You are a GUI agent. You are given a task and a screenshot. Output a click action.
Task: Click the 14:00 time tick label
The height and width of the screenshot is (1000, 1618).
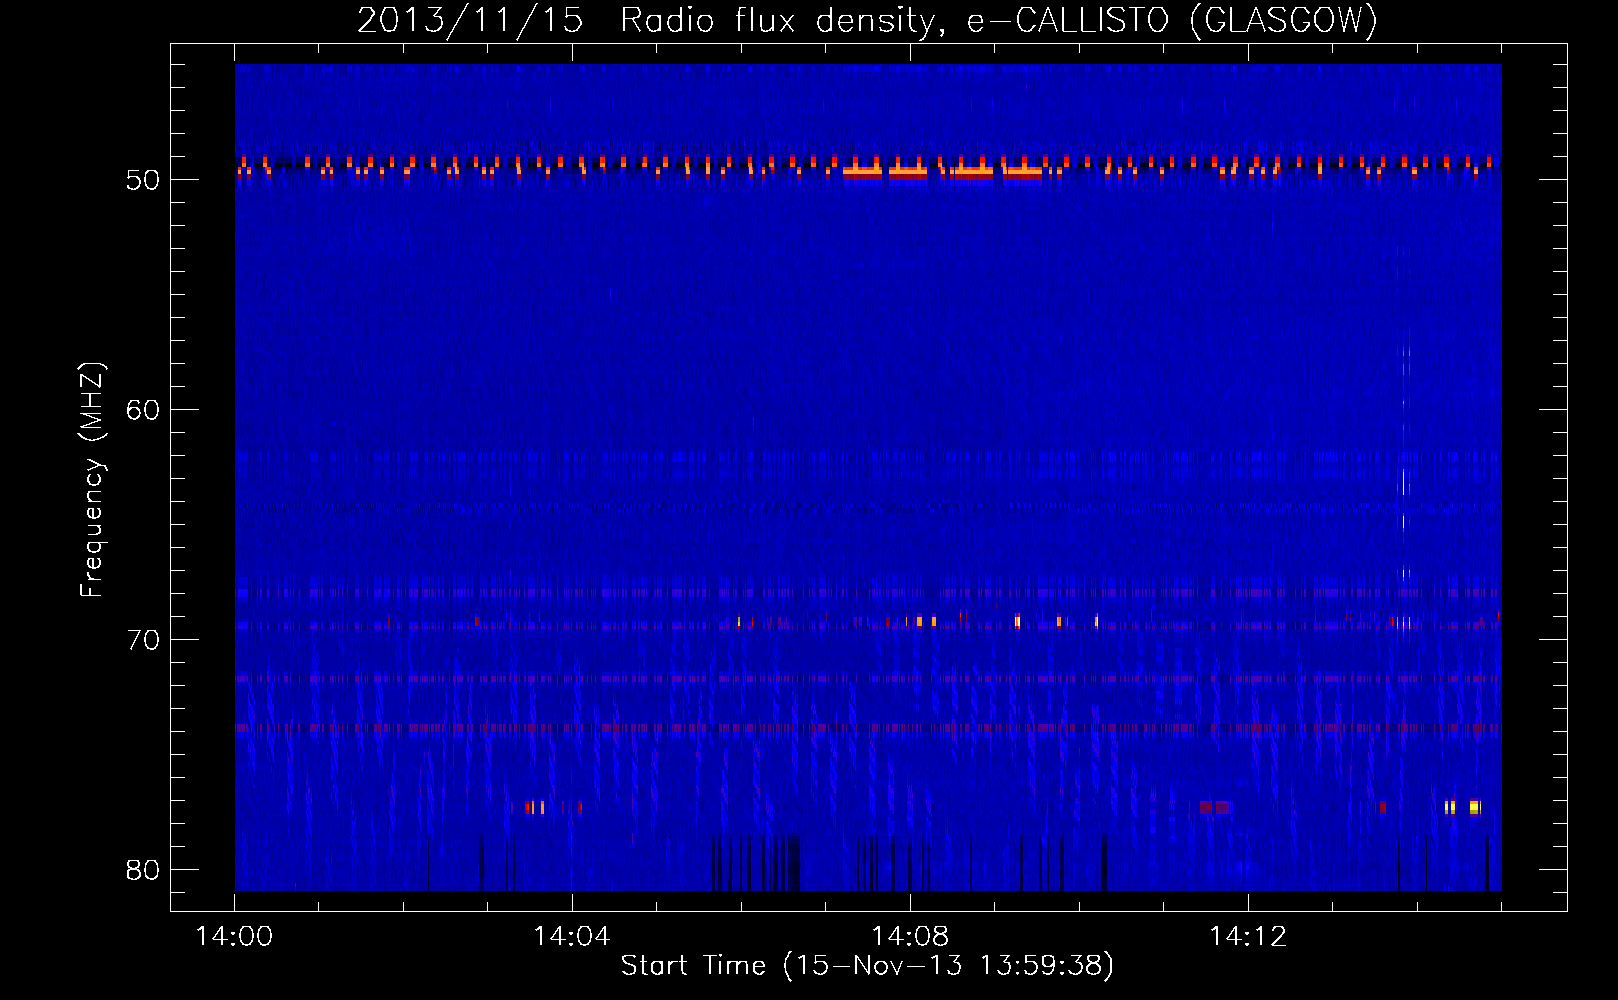tap(235, 937)
